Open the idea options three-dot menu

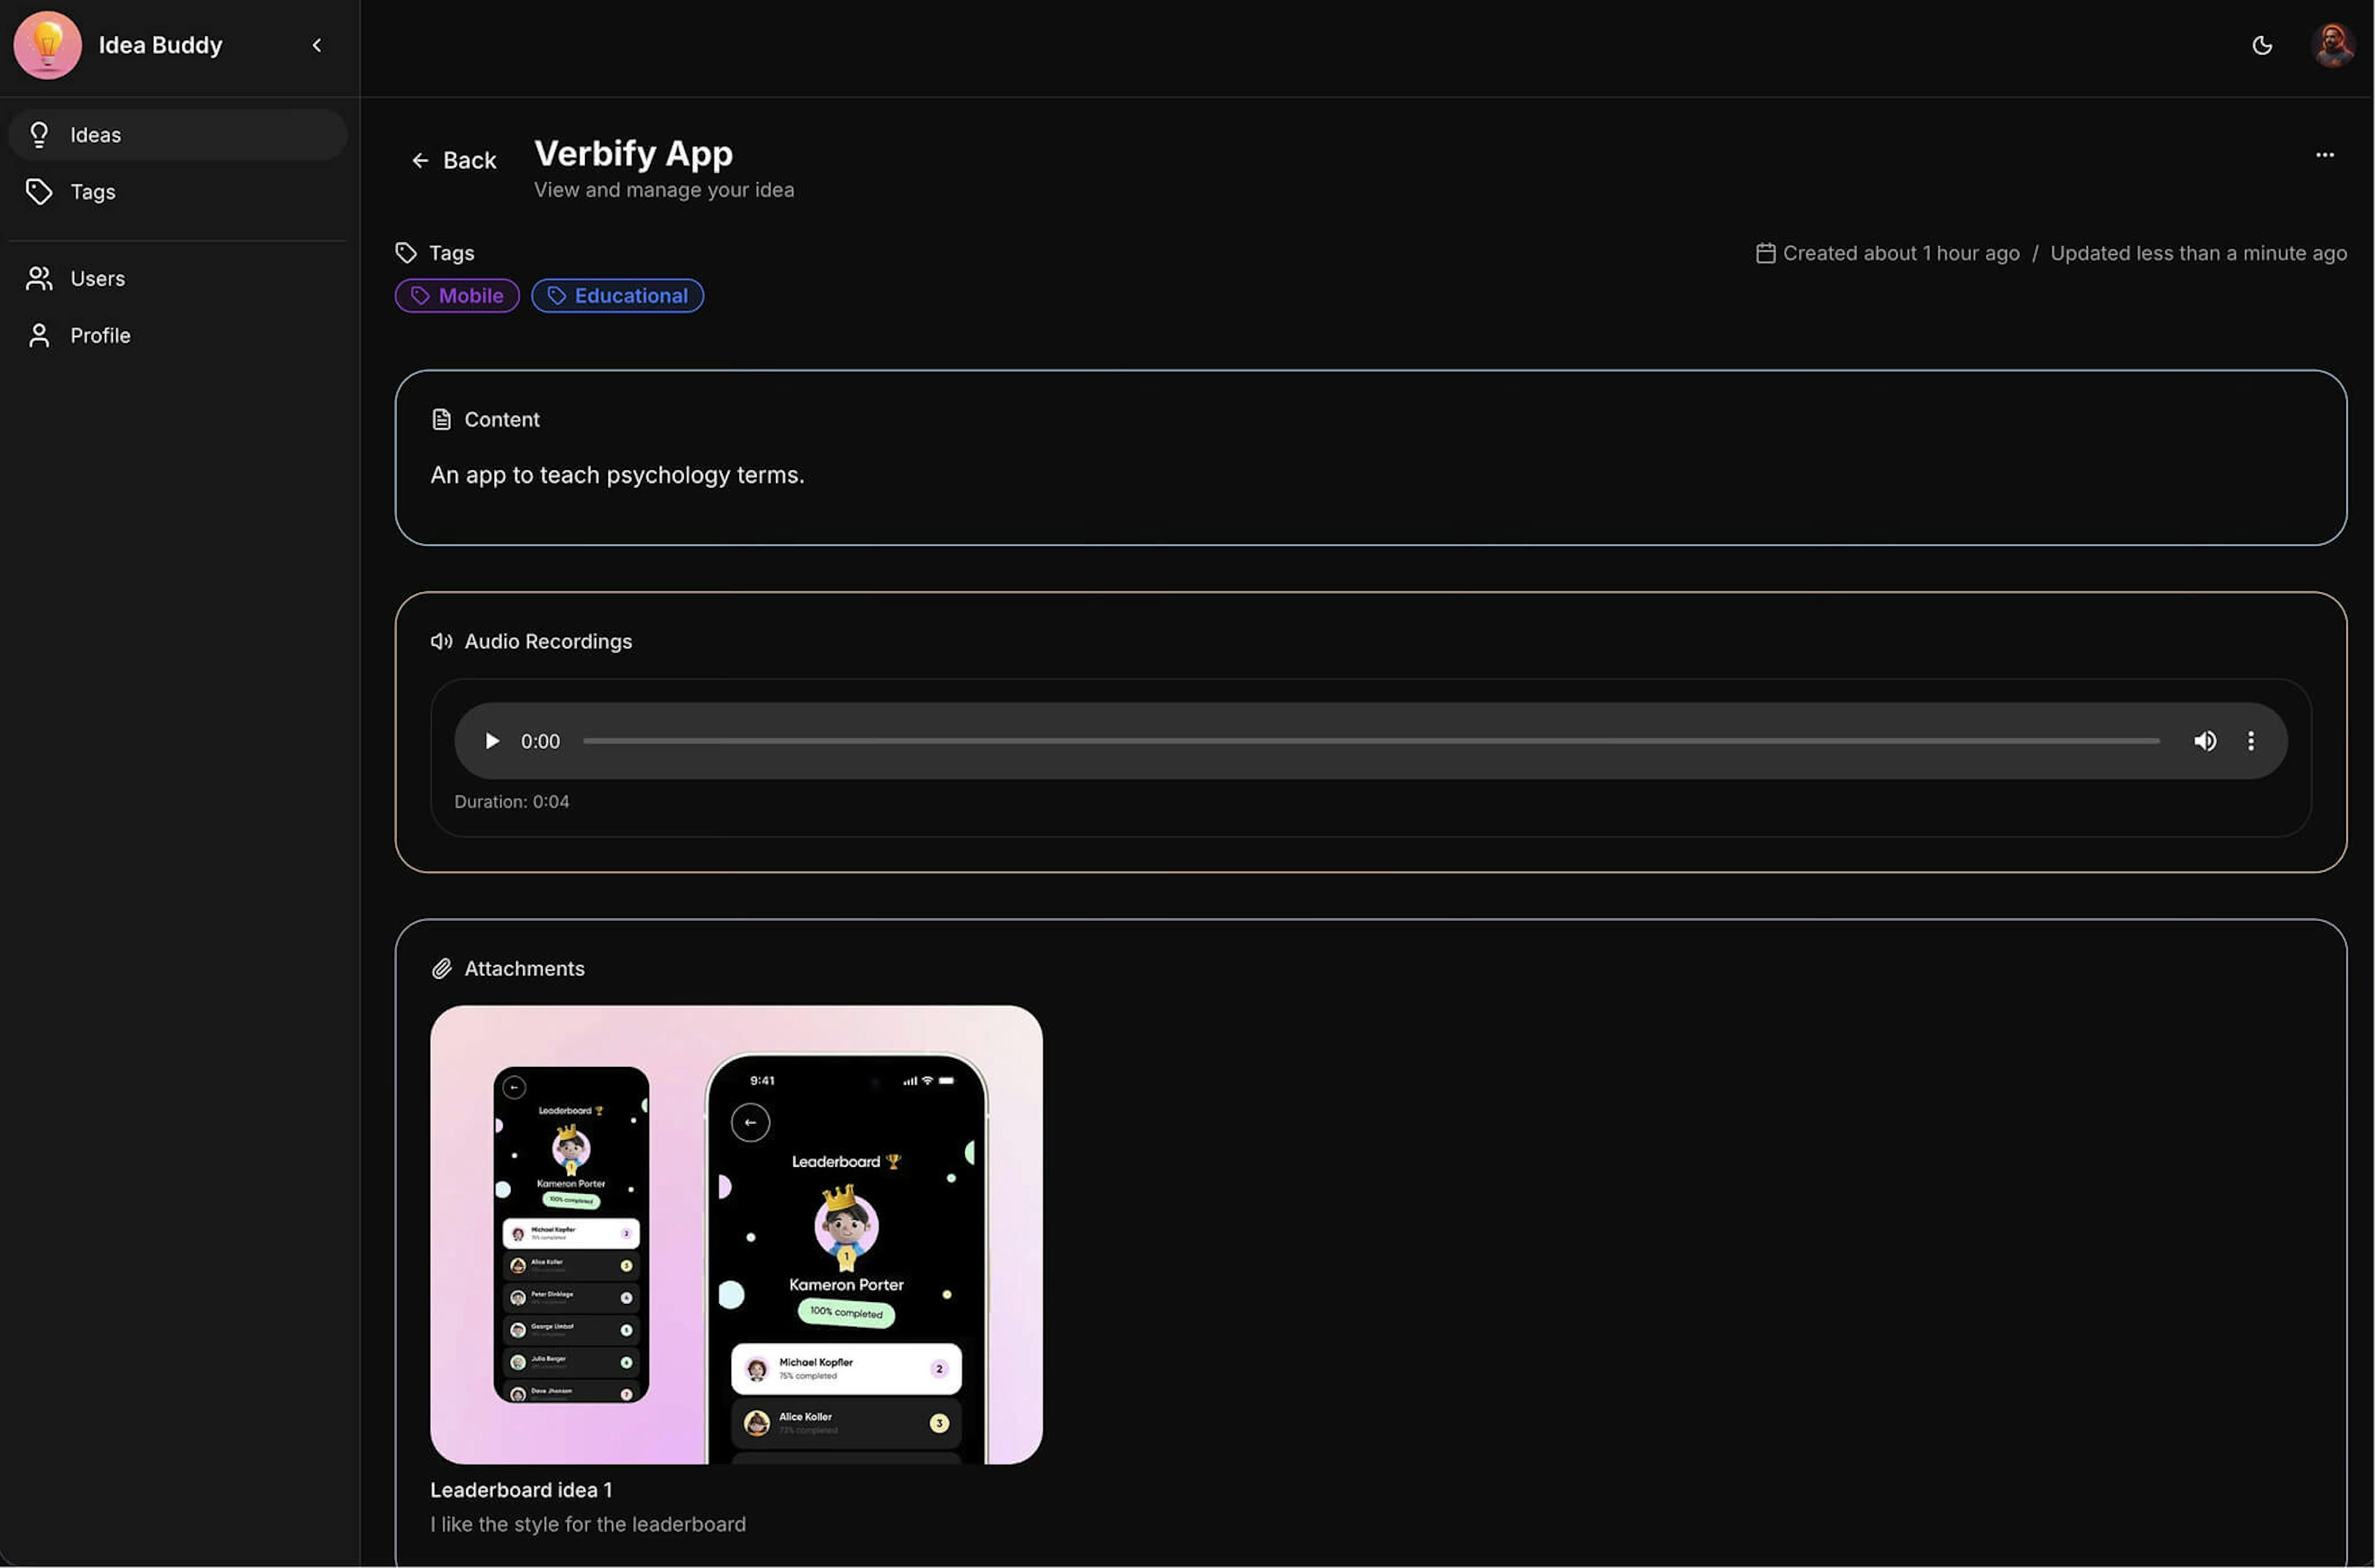pos(2324,155)
